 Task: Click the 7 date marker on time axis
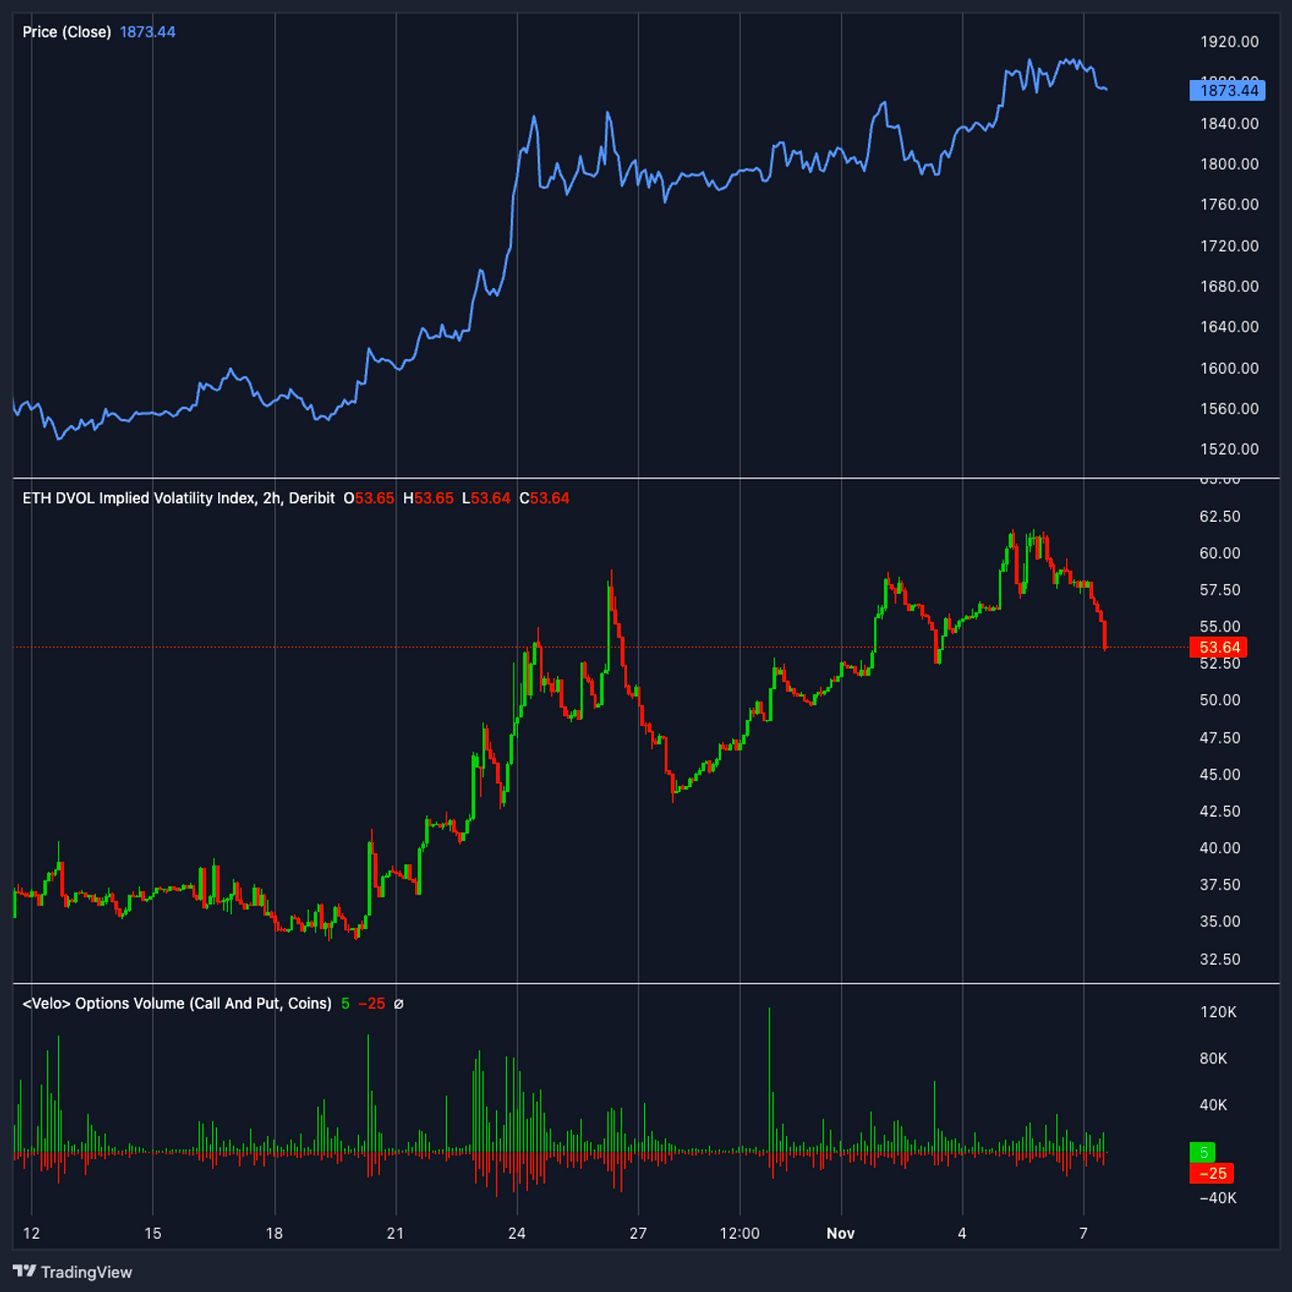click(x=1083, y=1233)
